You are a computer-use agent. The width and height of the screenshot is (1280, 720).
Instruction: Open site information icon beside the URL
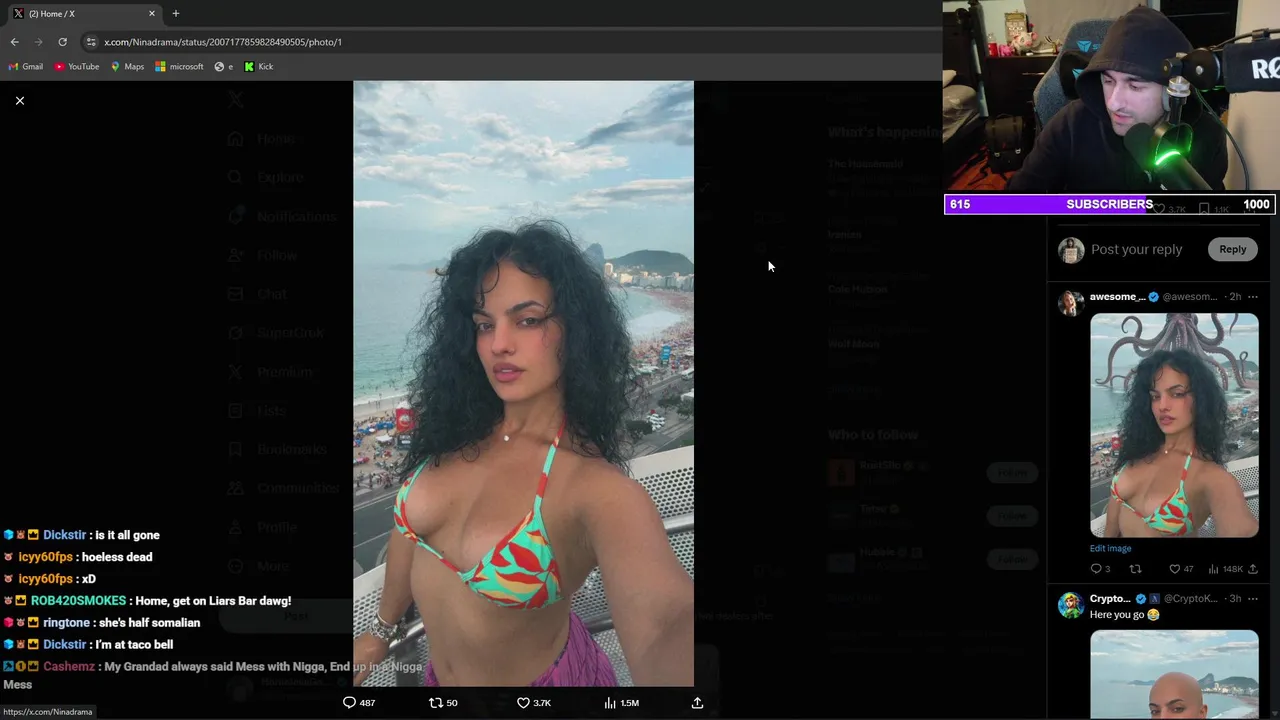pyautogui.click(x=91, y=42)
